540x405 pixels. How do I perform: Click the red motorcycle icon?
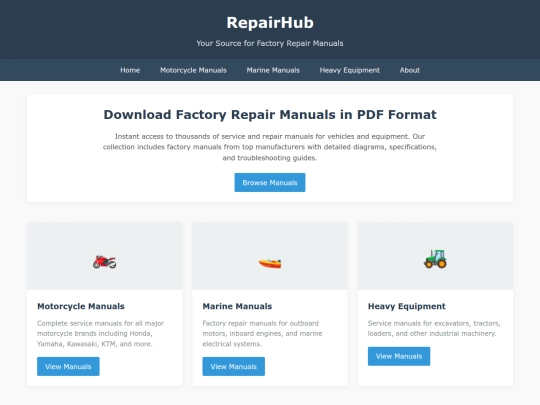[104, 262]
